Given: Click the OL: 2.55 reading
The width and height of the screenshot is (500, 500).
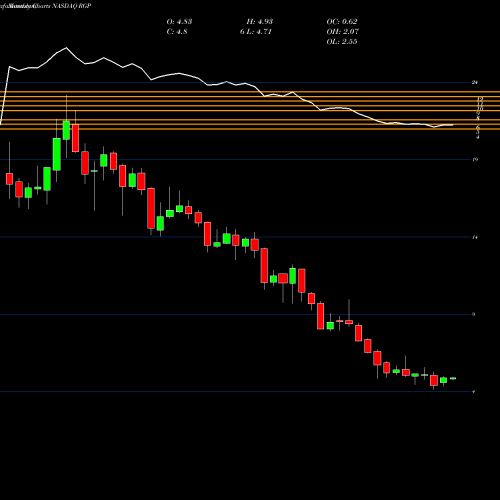Looking at the screenshot, I should pyautogui.click(x=342, y=42).
